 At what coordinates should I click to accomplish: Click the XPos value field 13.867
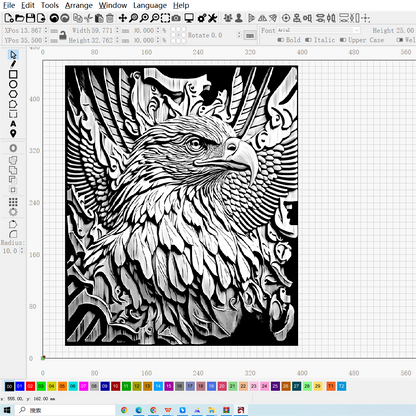31,30
